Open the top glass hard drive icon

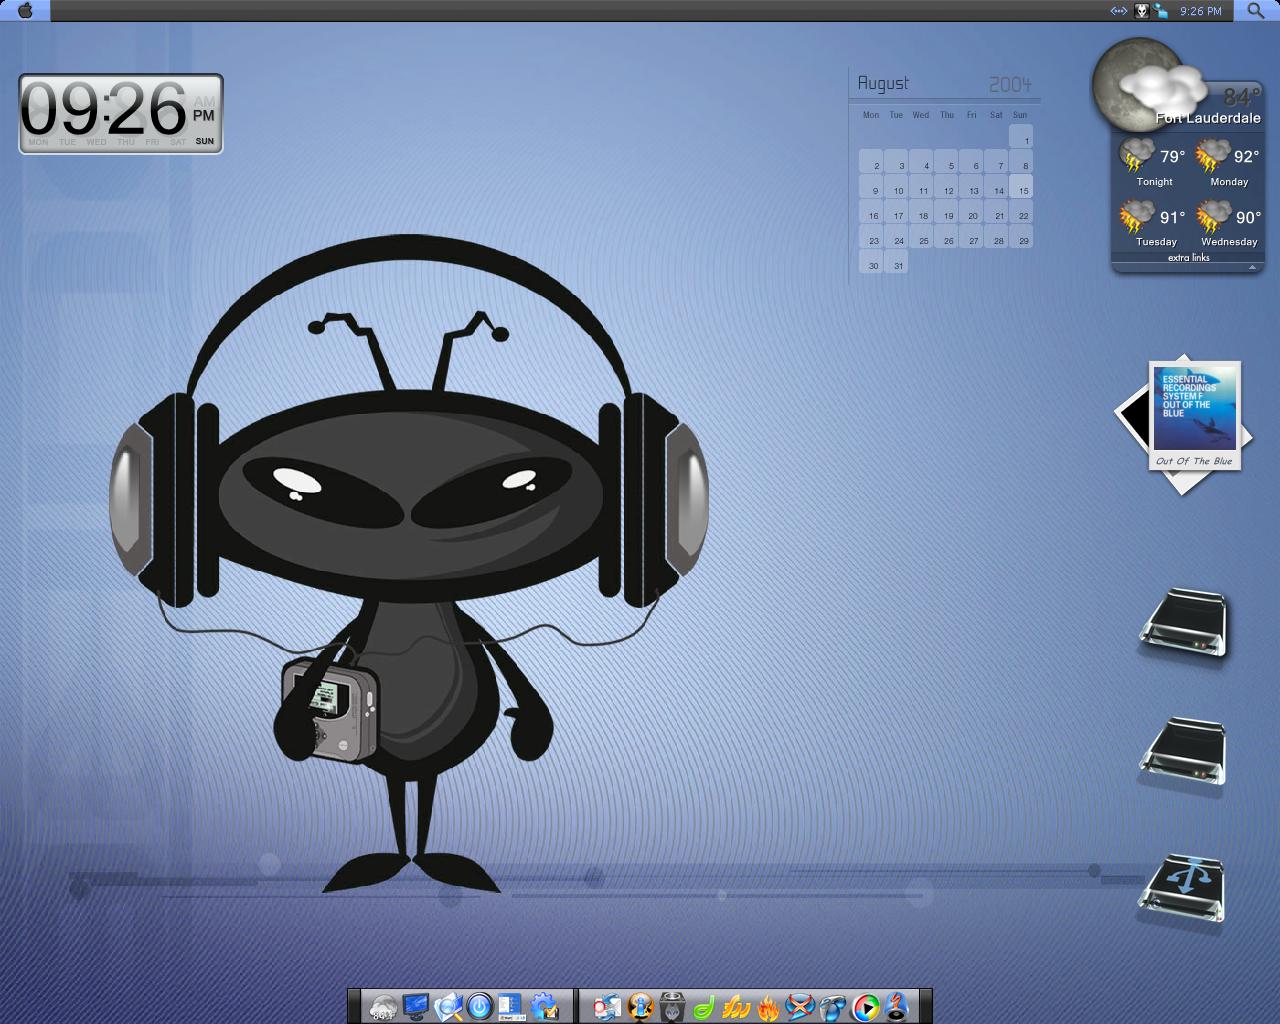(1185, 623)
